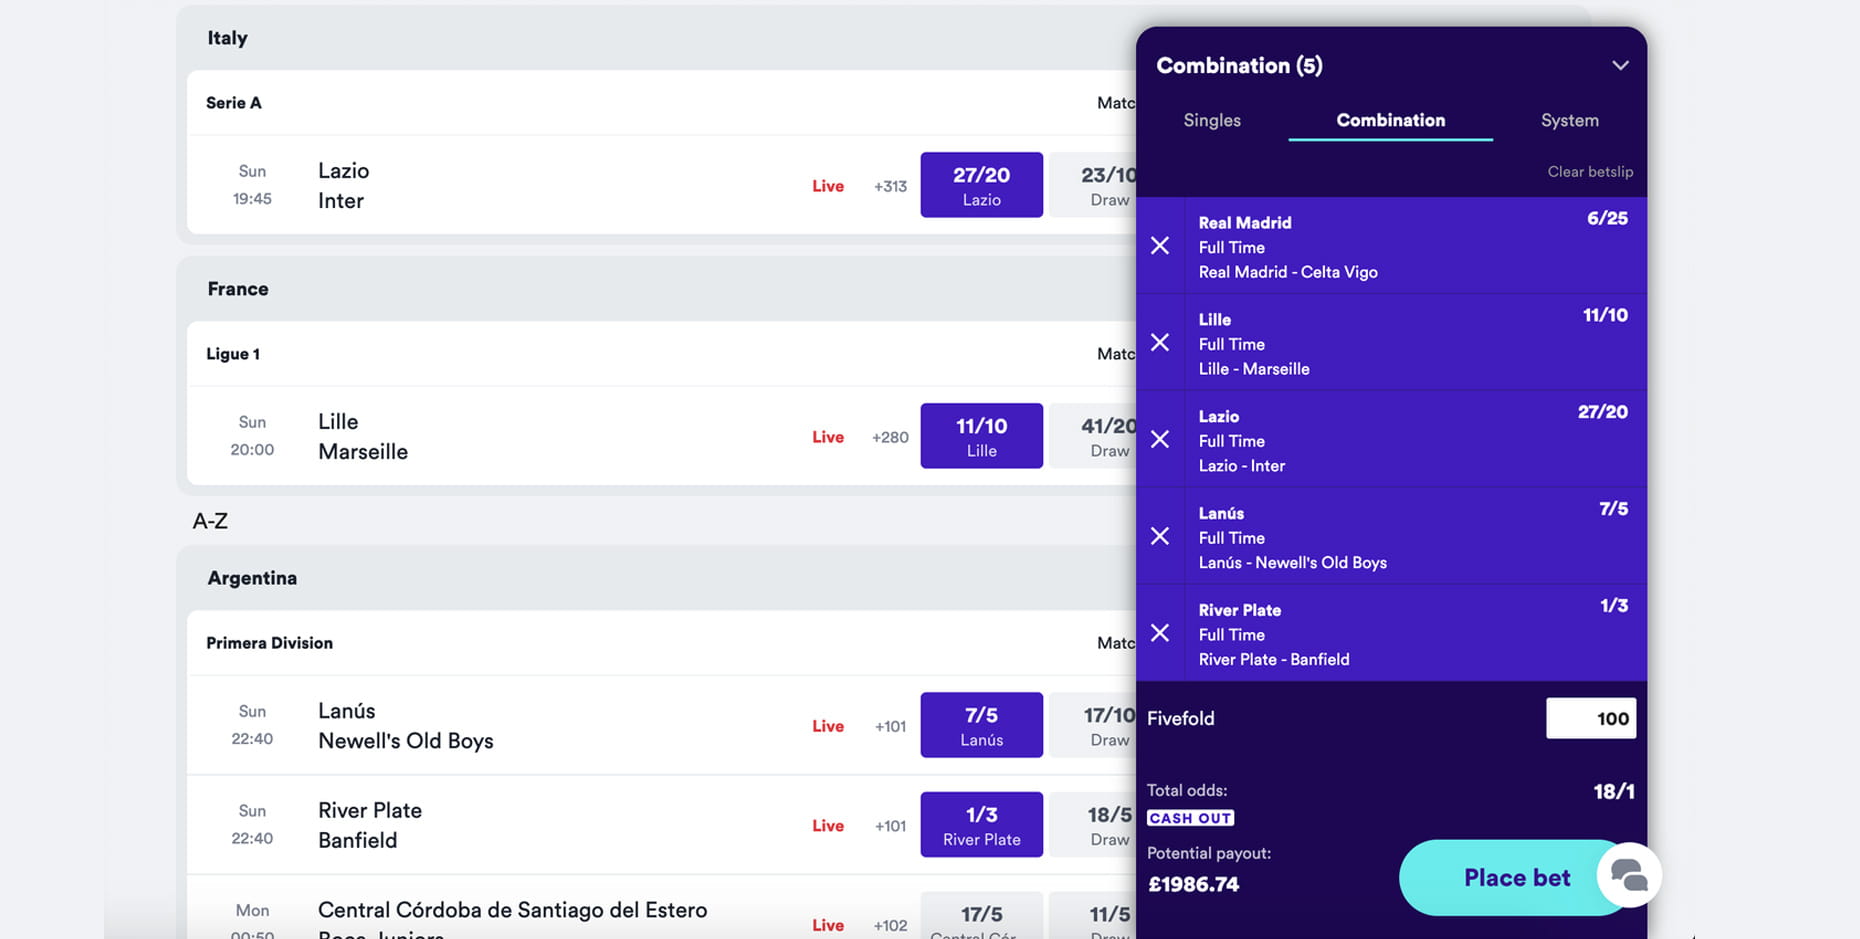Toggle the 27/20 Lazio odds selection
1860x939 pixels.
pos(981,185)
